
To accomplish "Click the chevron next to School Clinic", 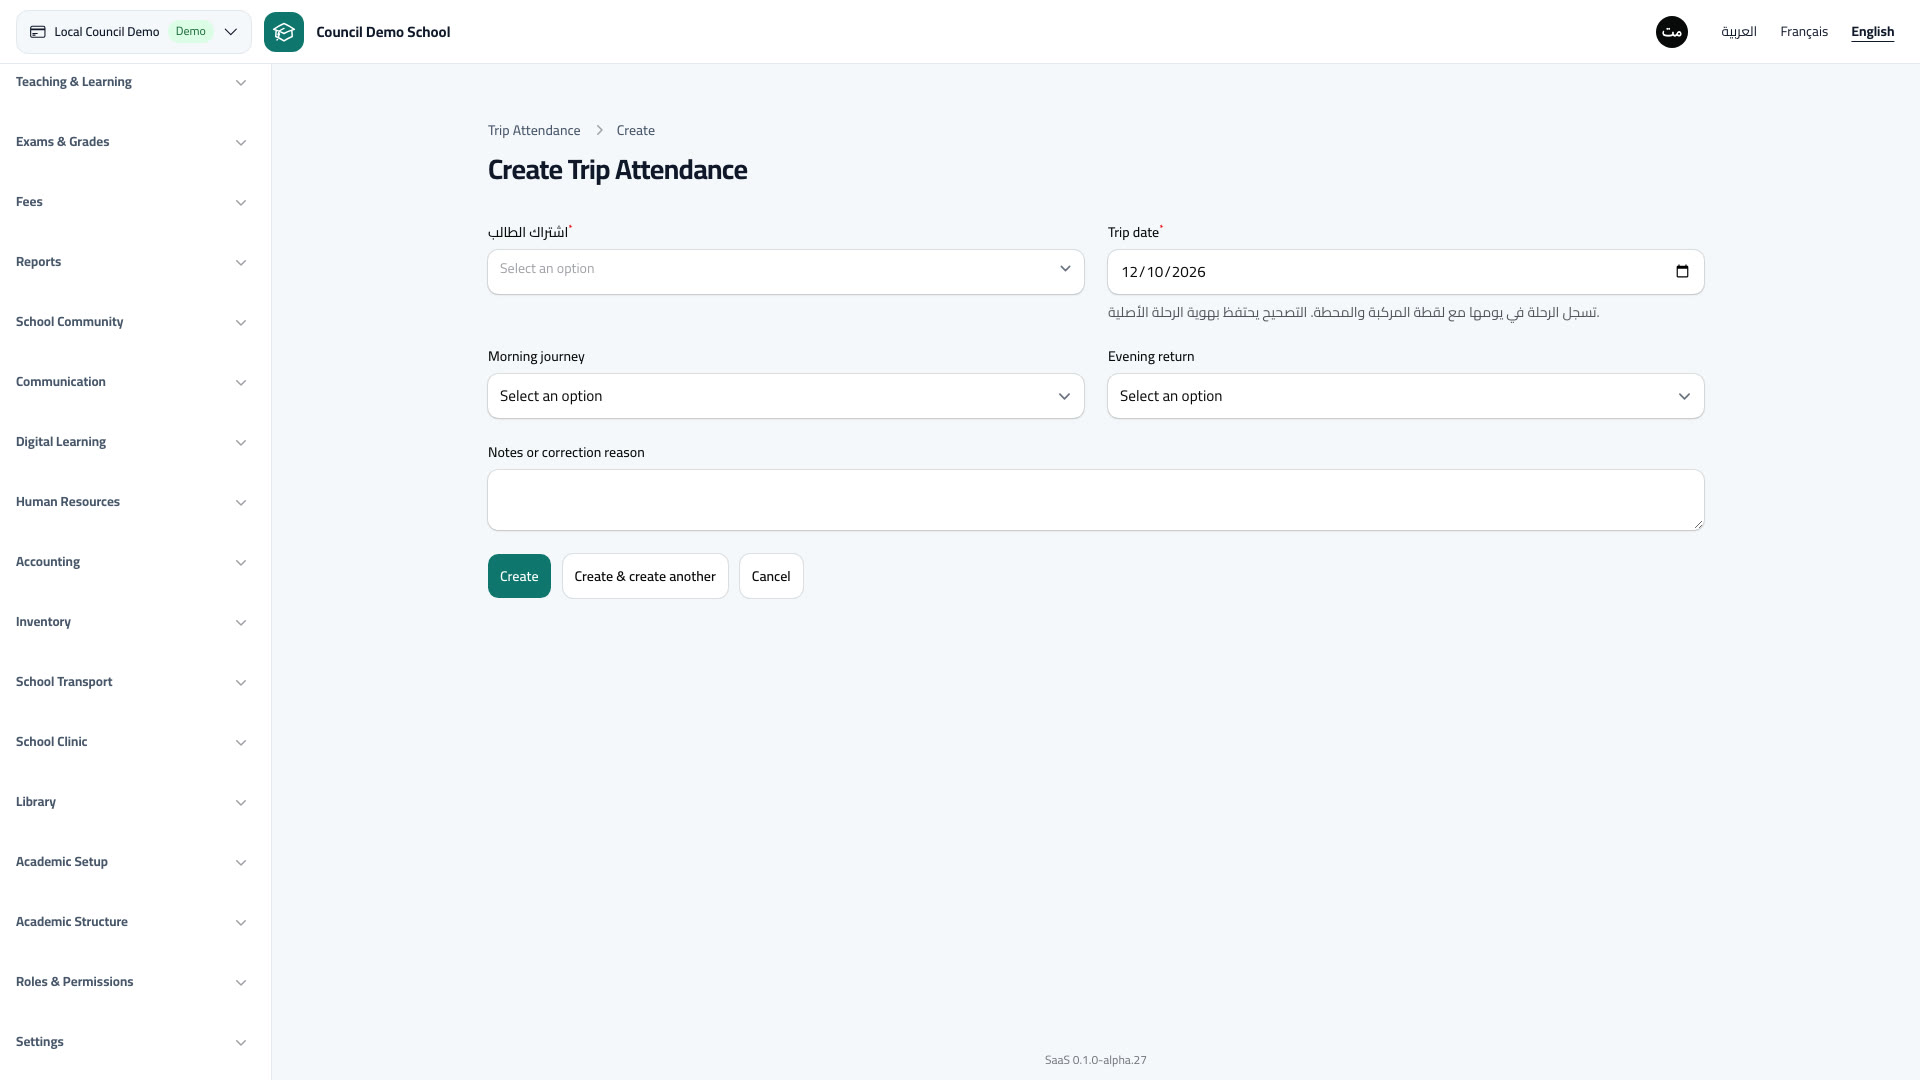I will (x=241, y=743).
